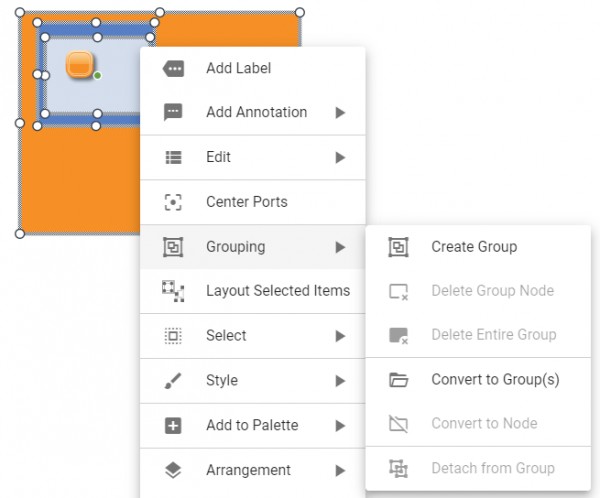Click the Add Annotation speech bubble icon

pyautogui.click(x=173, y=113)
